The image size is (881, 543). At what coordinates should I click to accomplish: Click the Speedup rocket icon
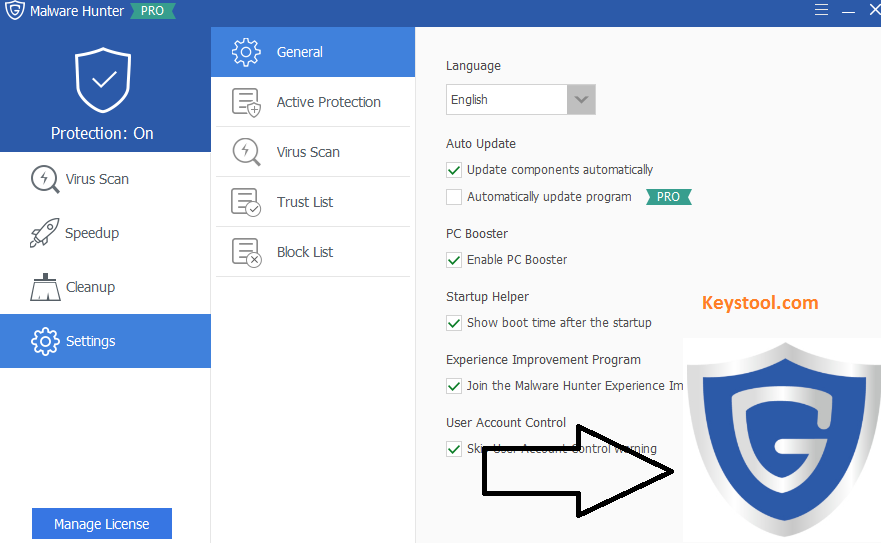pos(44,233)
